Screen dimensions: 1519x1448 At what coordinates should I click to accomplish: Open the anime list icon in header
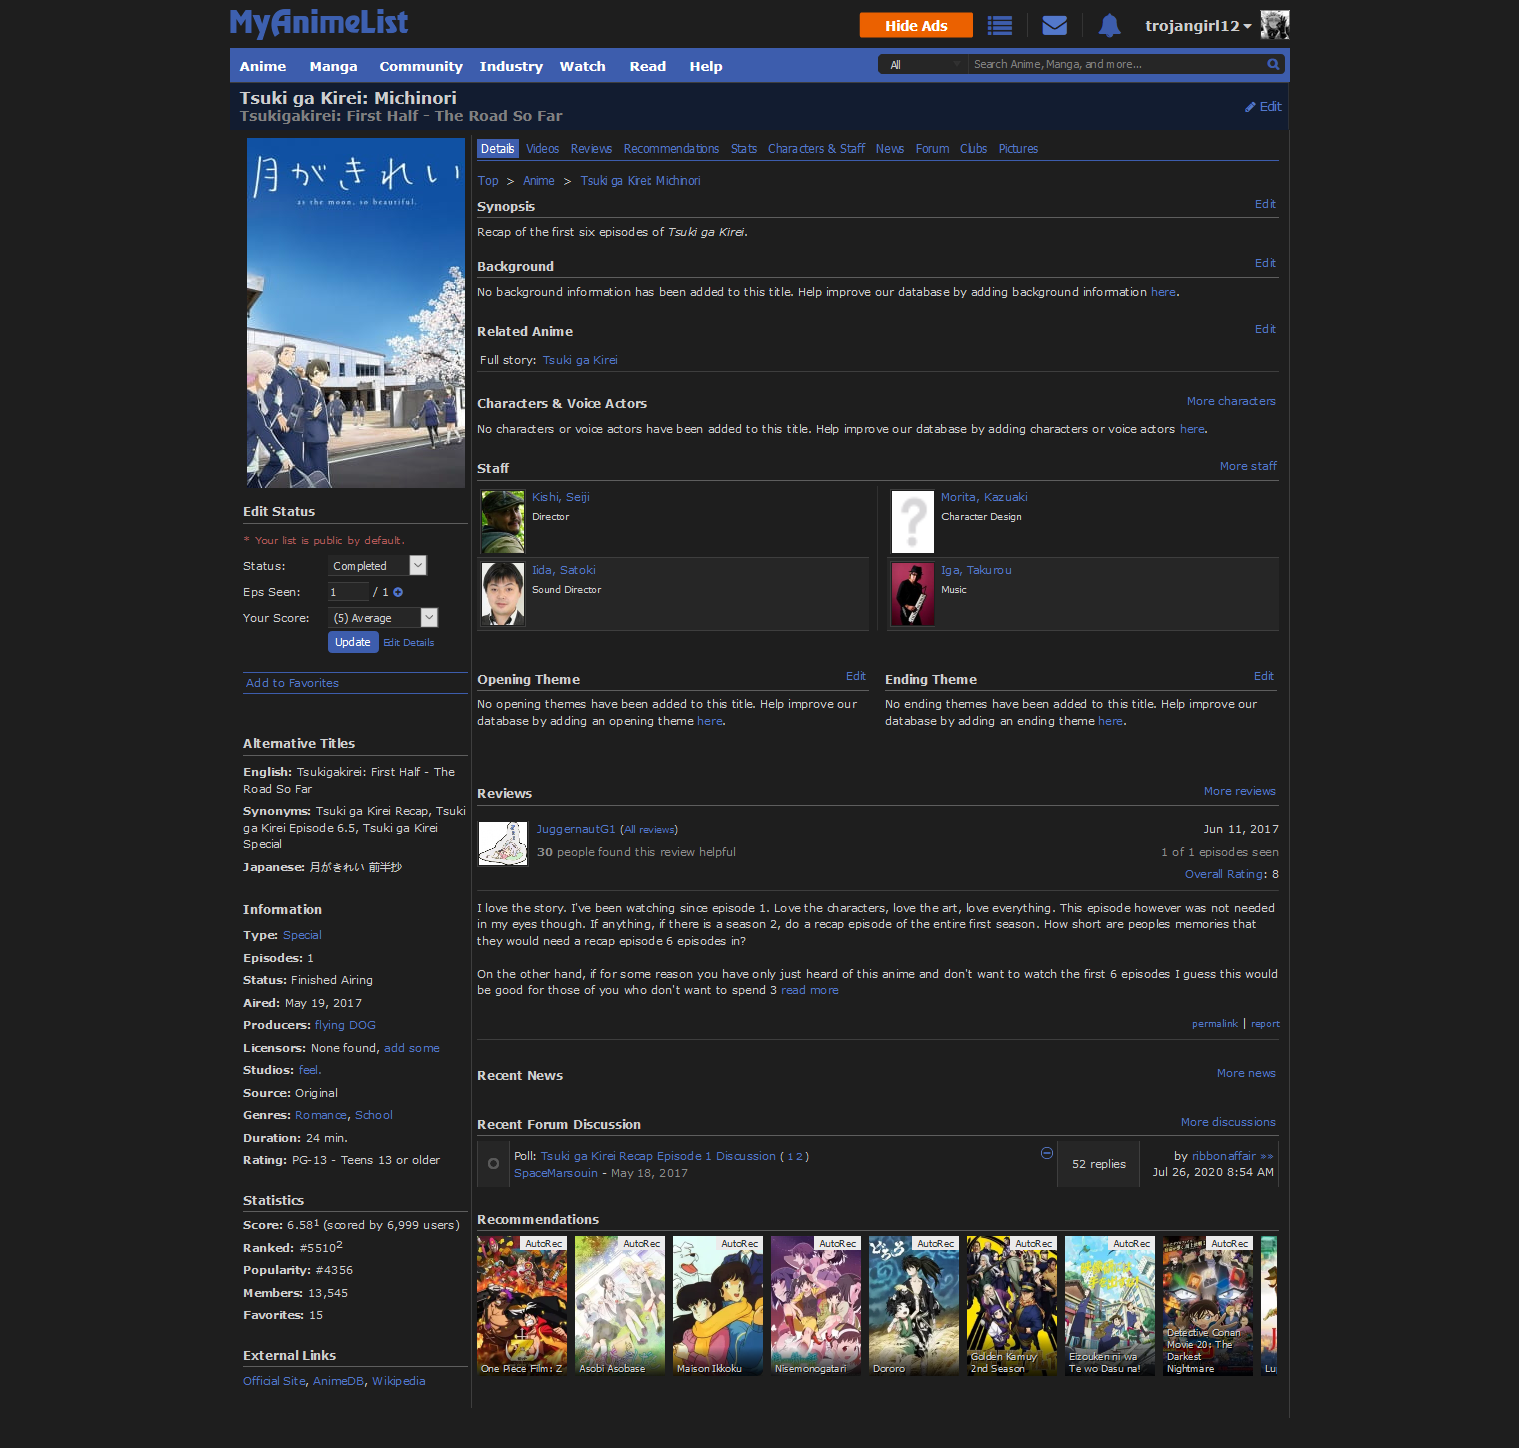point(999,26)
